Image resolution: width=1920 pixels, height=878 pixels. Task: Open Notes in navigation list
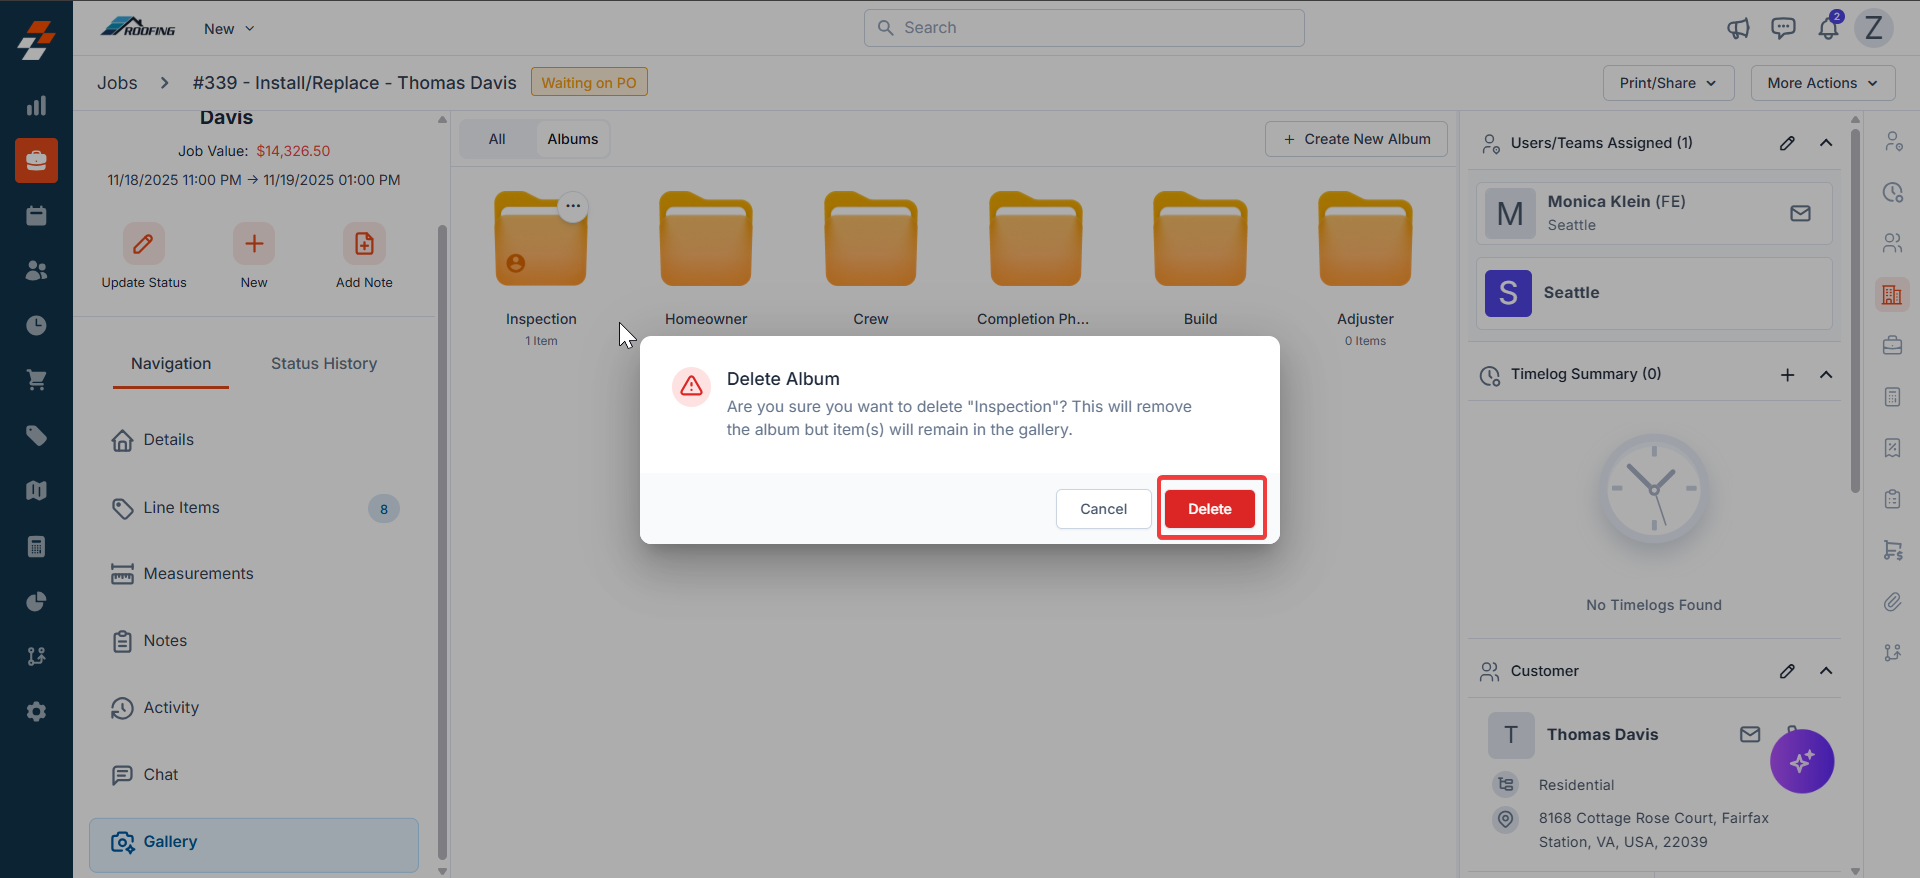254,641
